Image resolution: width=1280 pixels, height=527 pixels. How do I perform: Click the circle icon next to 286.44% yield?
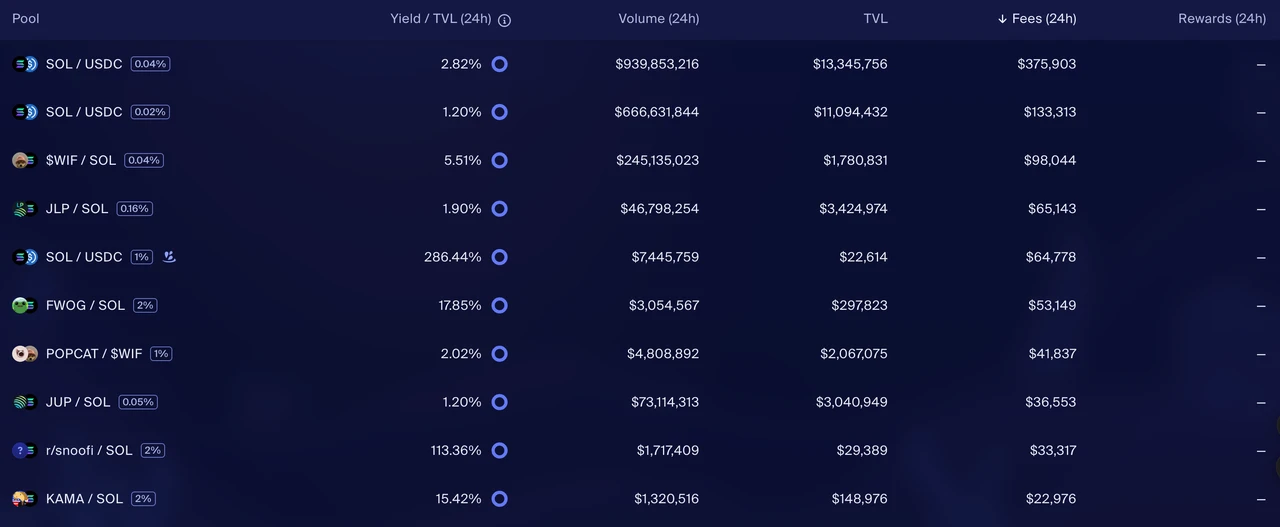[x=500, y=257]
